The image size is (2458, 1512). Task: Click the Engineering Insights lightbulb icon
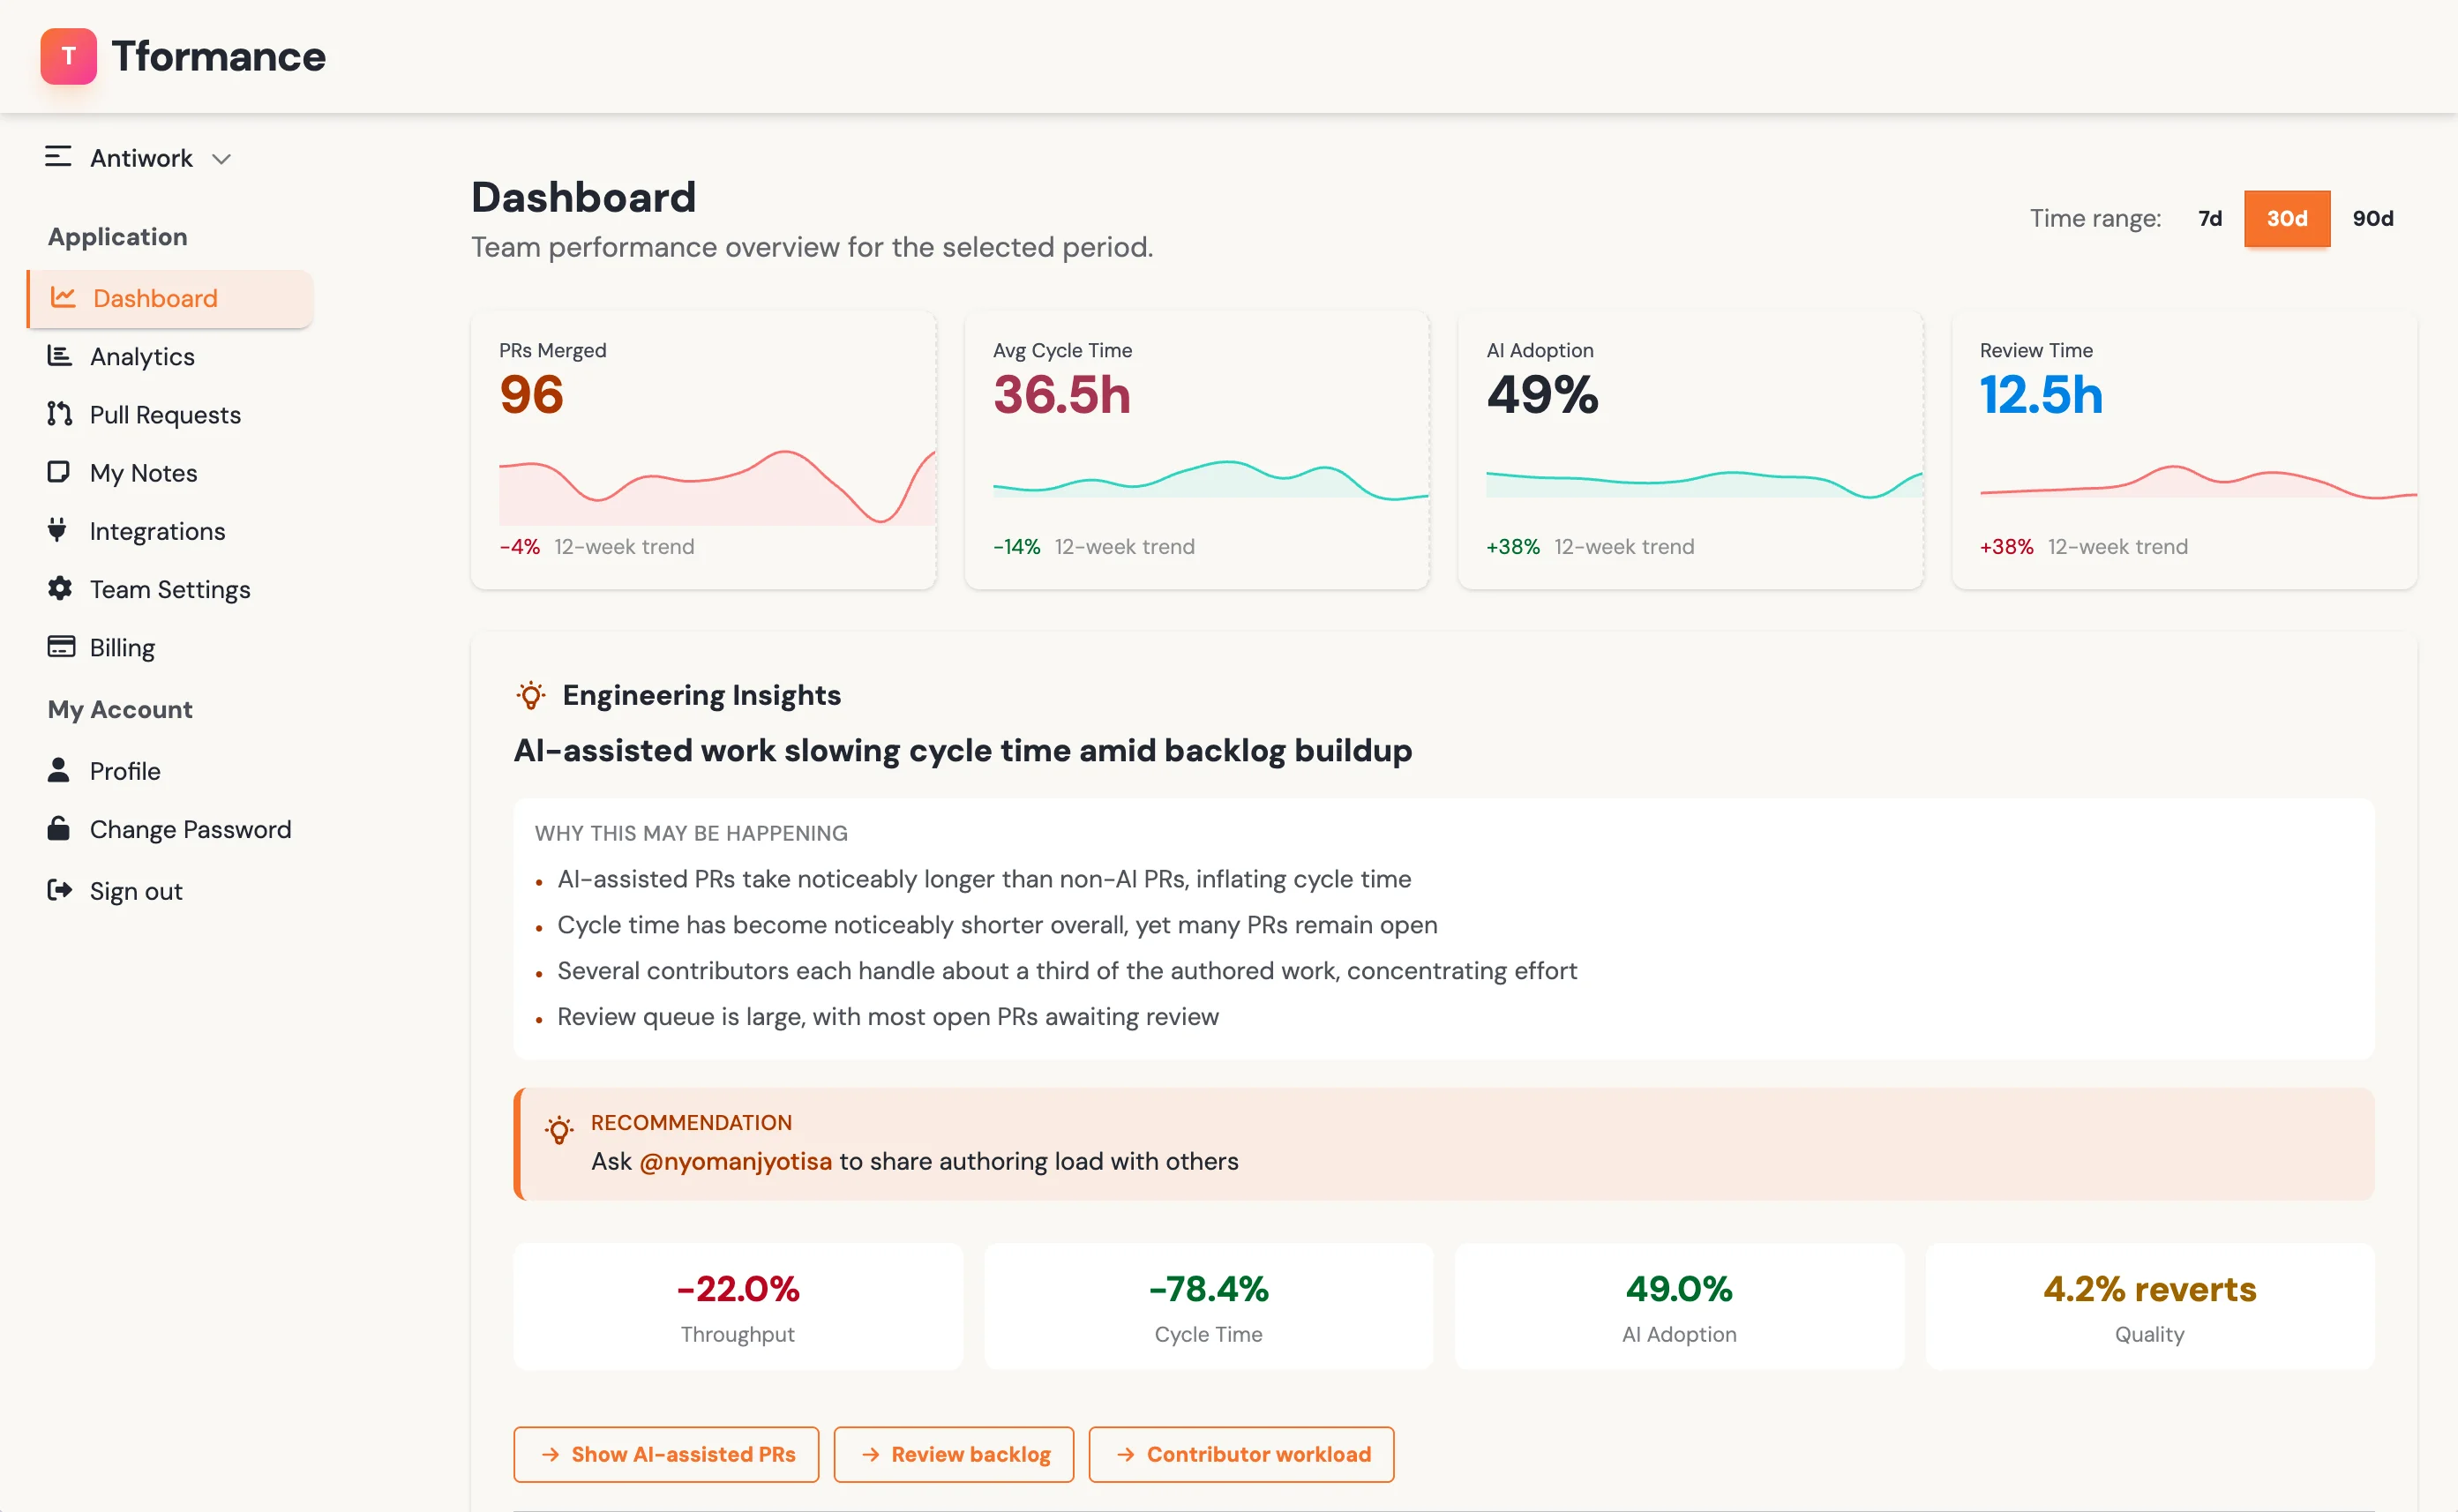click(531, 695)
